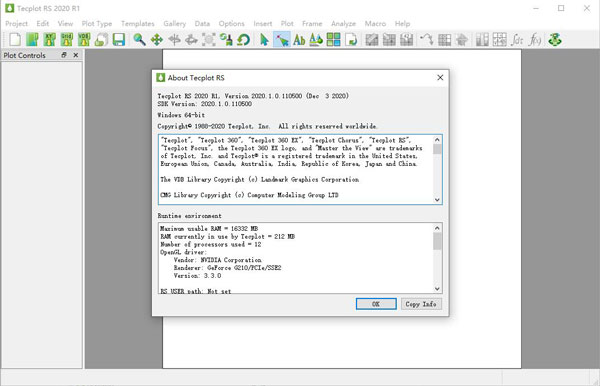Click the green figure icon at toolbar end
The image size is (600, 386).
click(555, 39)
